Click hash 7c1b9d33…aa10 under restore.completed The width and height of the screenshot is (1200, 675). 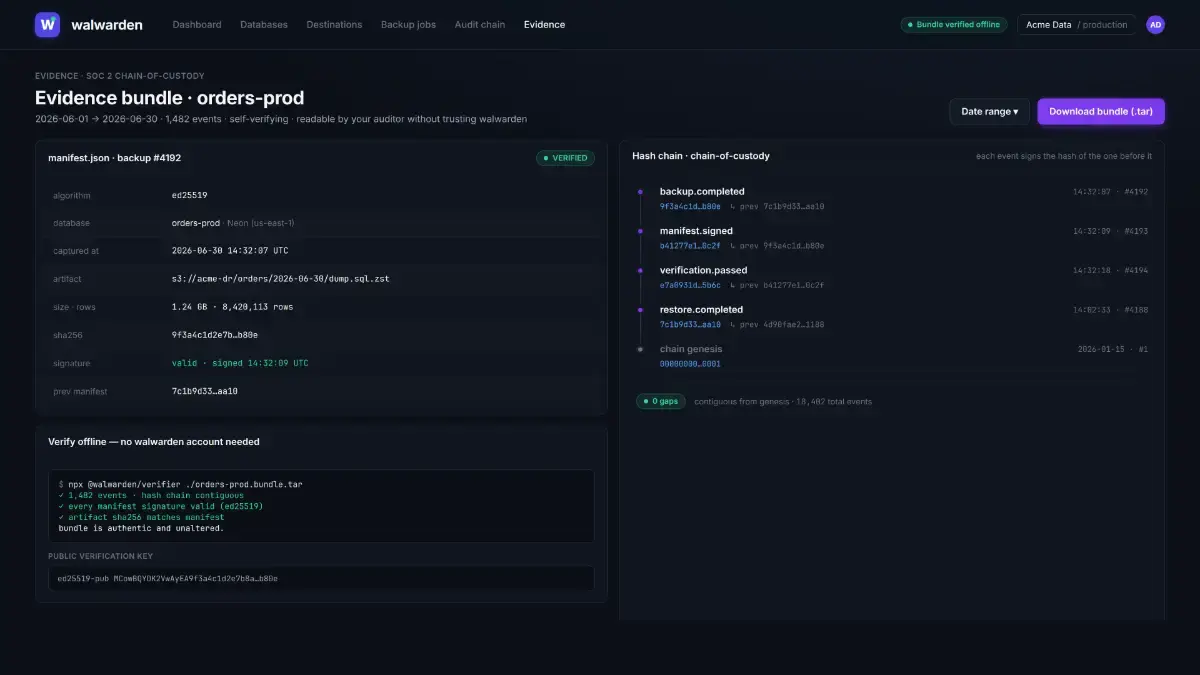pos(690,325)
